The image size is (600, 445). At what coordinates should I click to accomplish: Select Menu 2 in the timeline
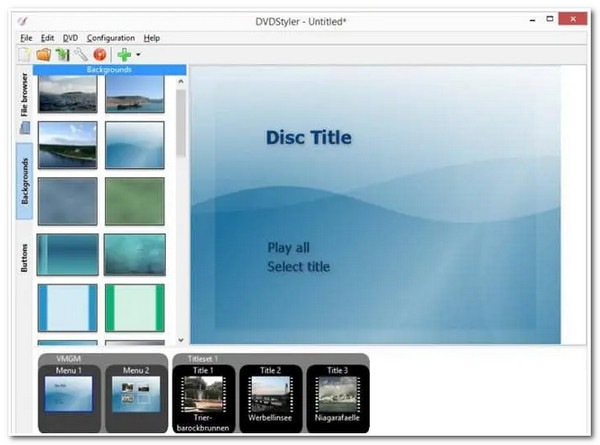(136, 398)
